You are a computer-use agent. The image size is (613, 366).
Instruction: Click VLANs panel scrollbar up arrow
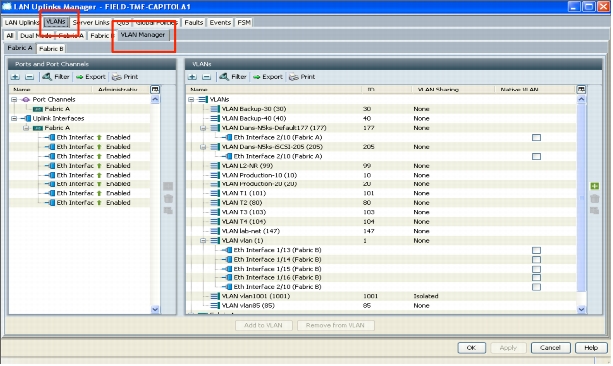pyautogui.click(x=581, y=99)
